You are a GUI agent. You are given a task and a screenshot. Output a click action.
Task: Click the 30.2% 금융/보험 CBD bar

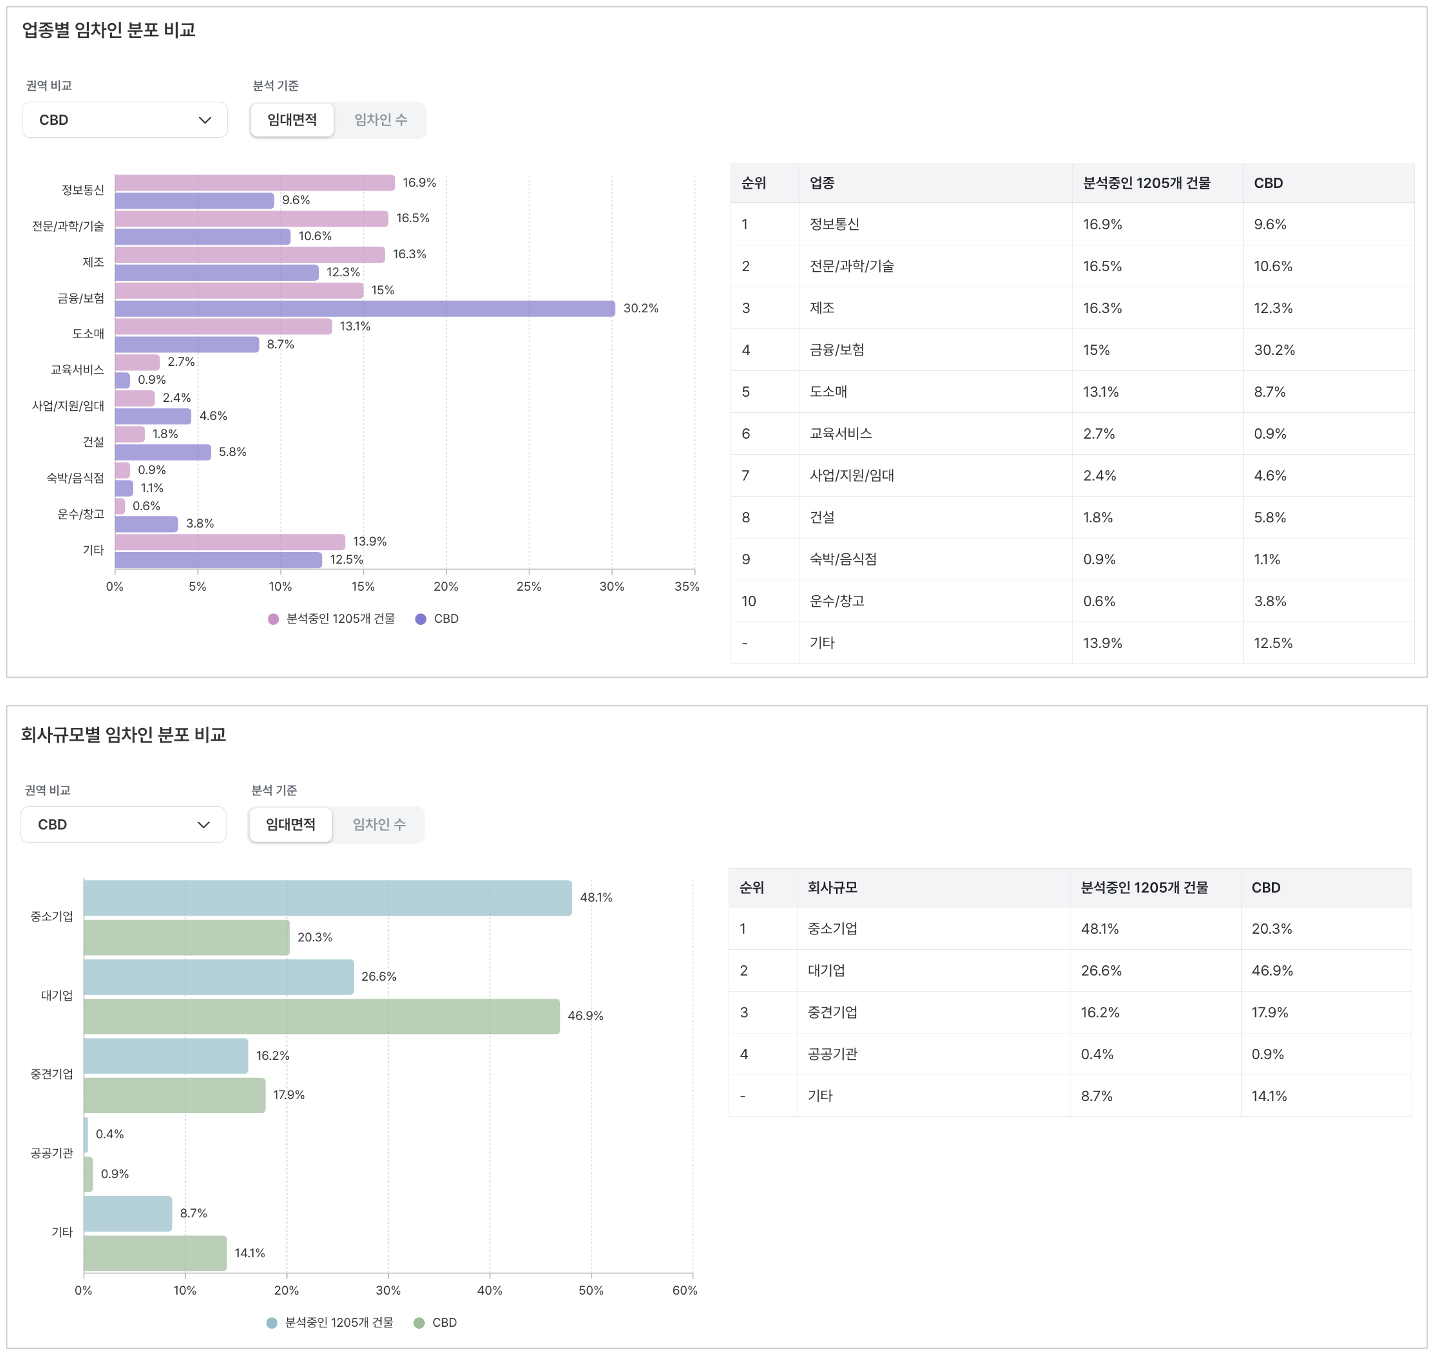point(364,309)
